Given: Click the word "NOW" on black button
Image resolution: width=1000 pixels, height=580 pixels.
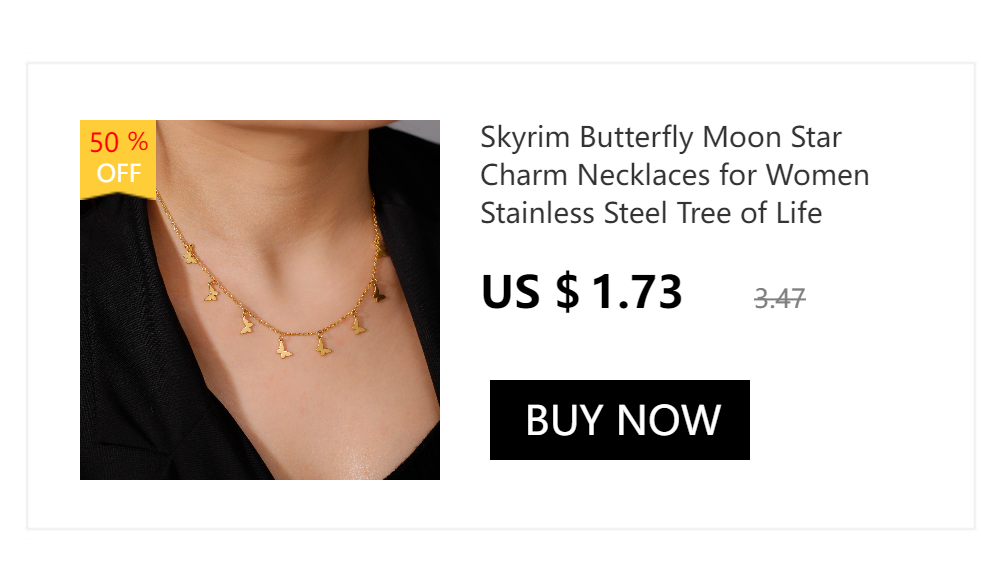Looking at the screenshot, I should pos(668,420).
